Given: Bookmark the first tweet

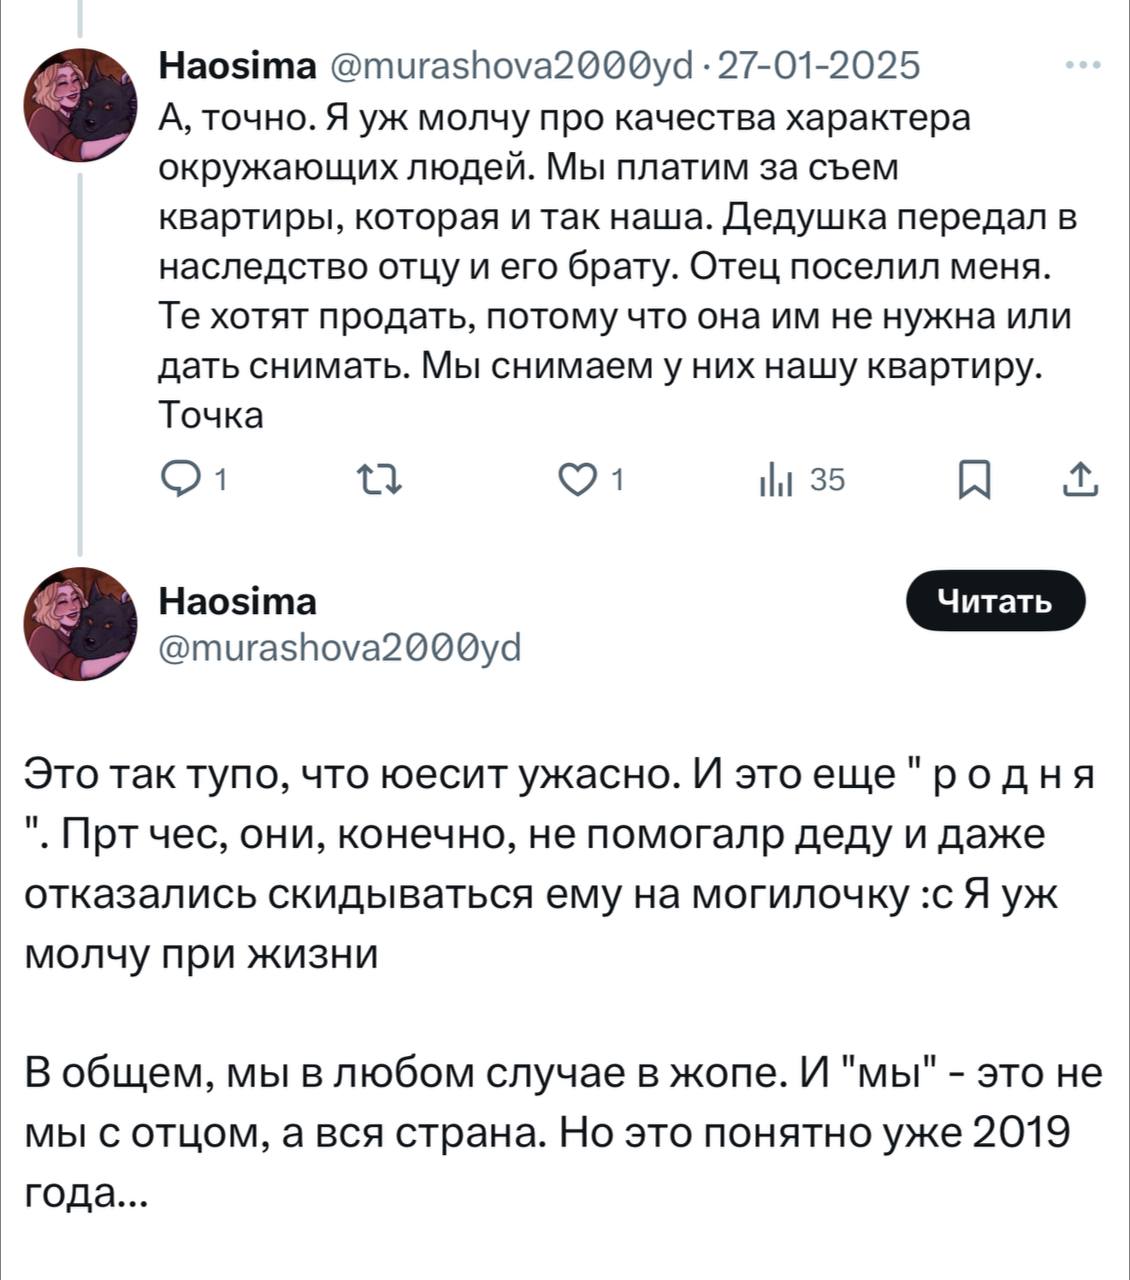Looking at the screenshot, I should 974,482.
